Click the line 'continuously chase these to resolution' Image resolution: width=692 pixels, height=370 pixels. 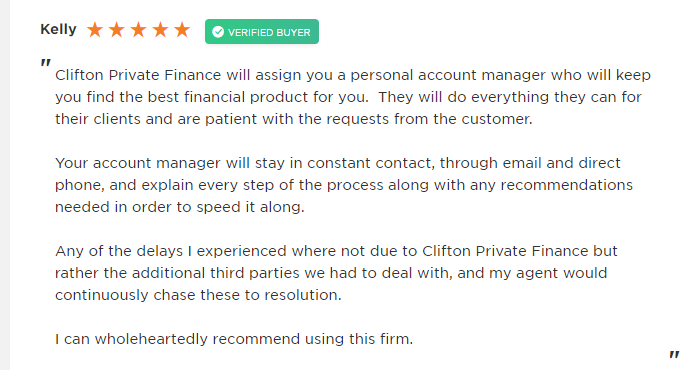pyautogui.click(x=198, y=295)
